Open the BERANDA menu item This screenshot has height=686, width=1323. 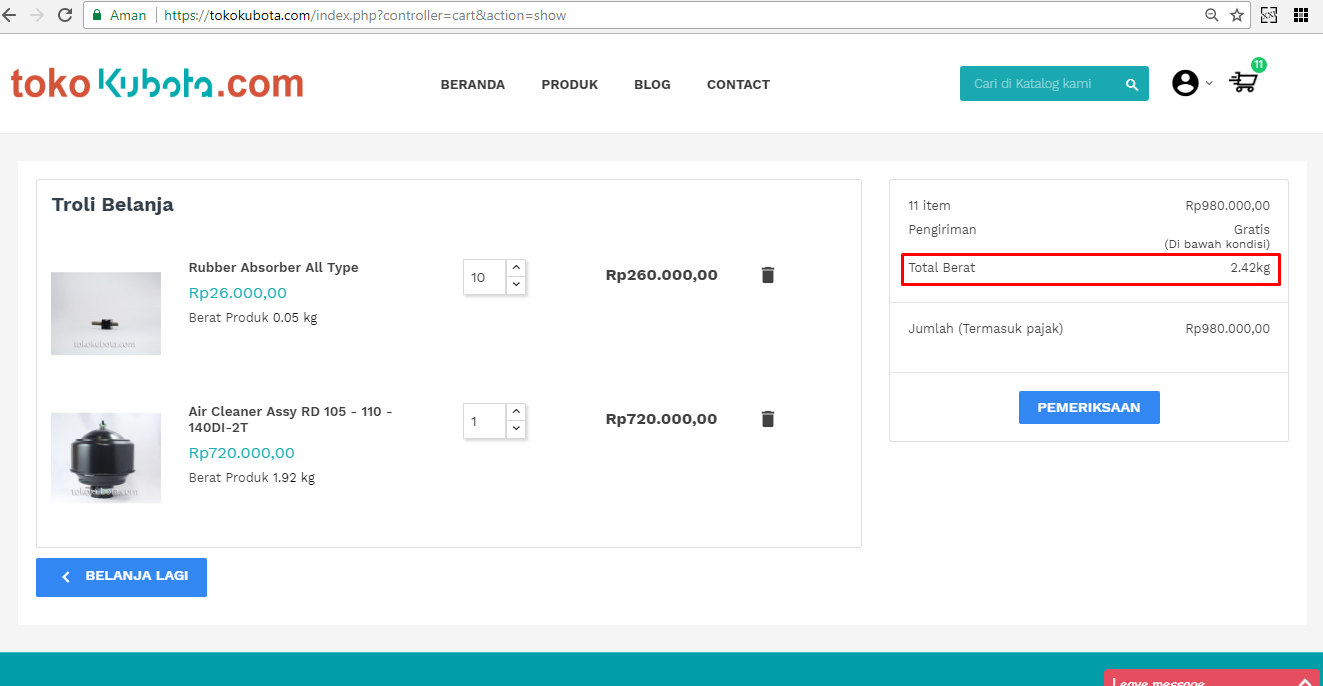(473, 85)
